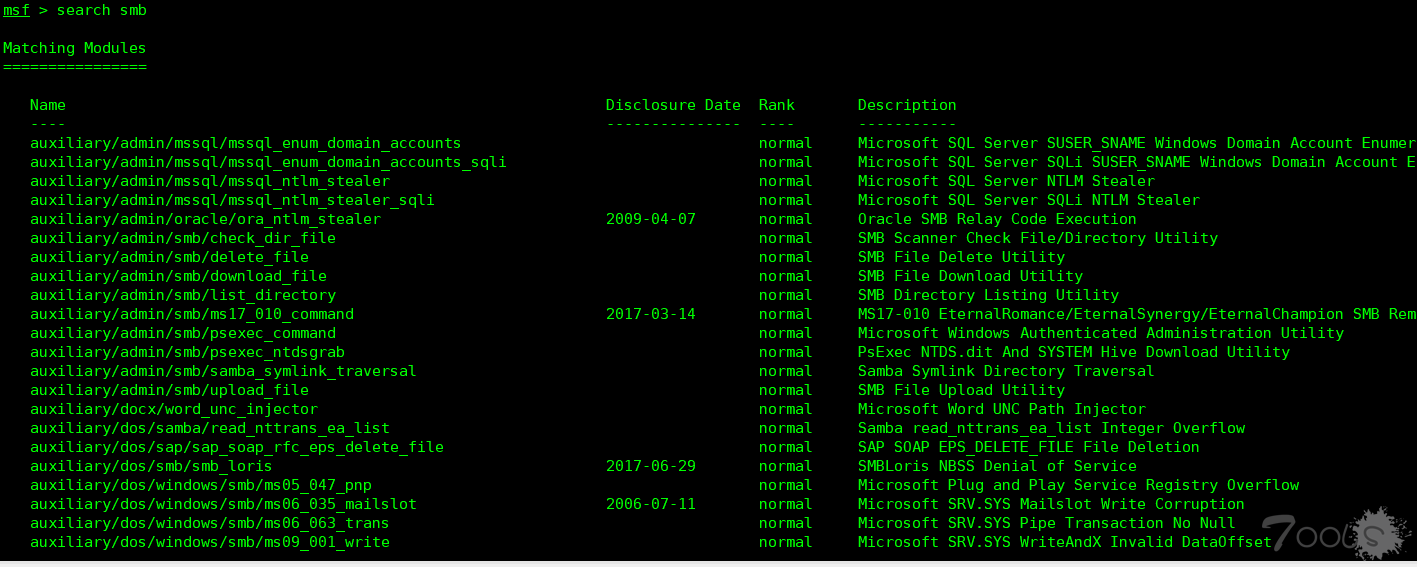Click the 2009-04-07 disclosure date

651,219
